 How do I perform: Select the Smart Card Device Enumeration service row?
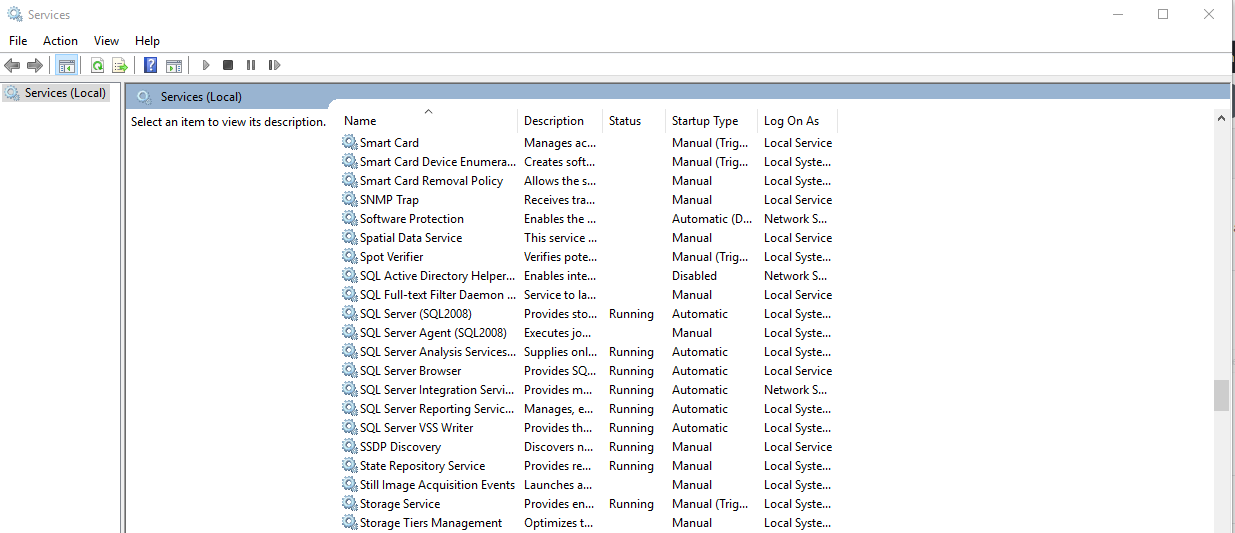(589, 162)
